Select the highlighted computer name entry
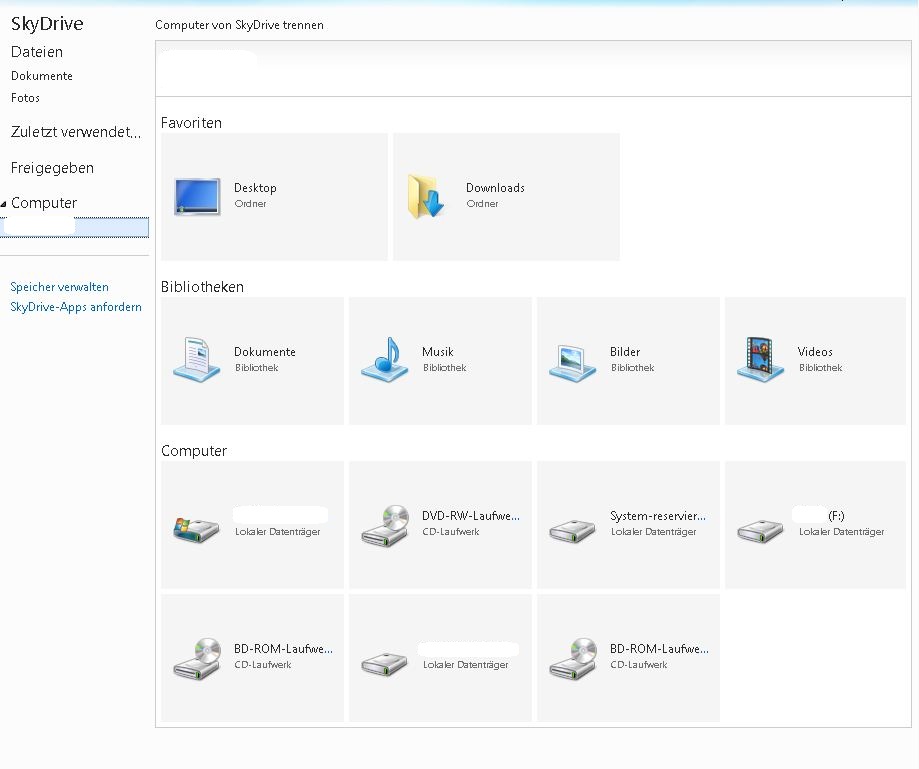Image resolution: width=919 pixels, height=769 pixels. pos(74,227)
